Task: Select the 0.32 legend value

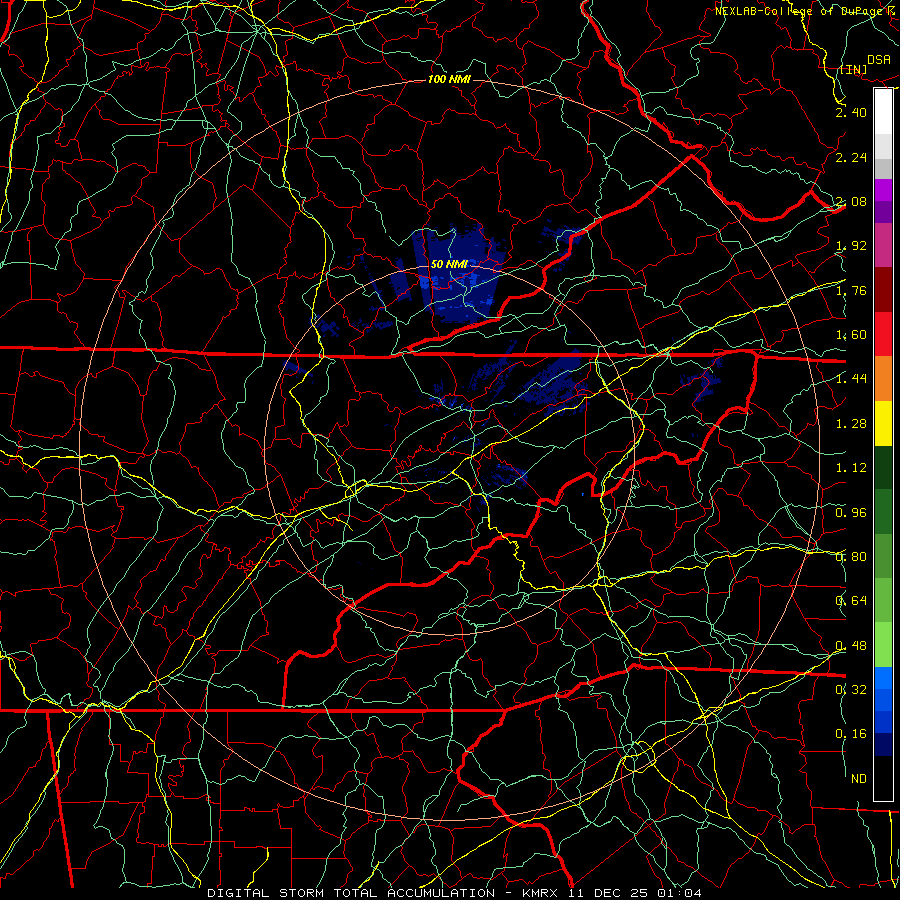Action: point(851,690)
